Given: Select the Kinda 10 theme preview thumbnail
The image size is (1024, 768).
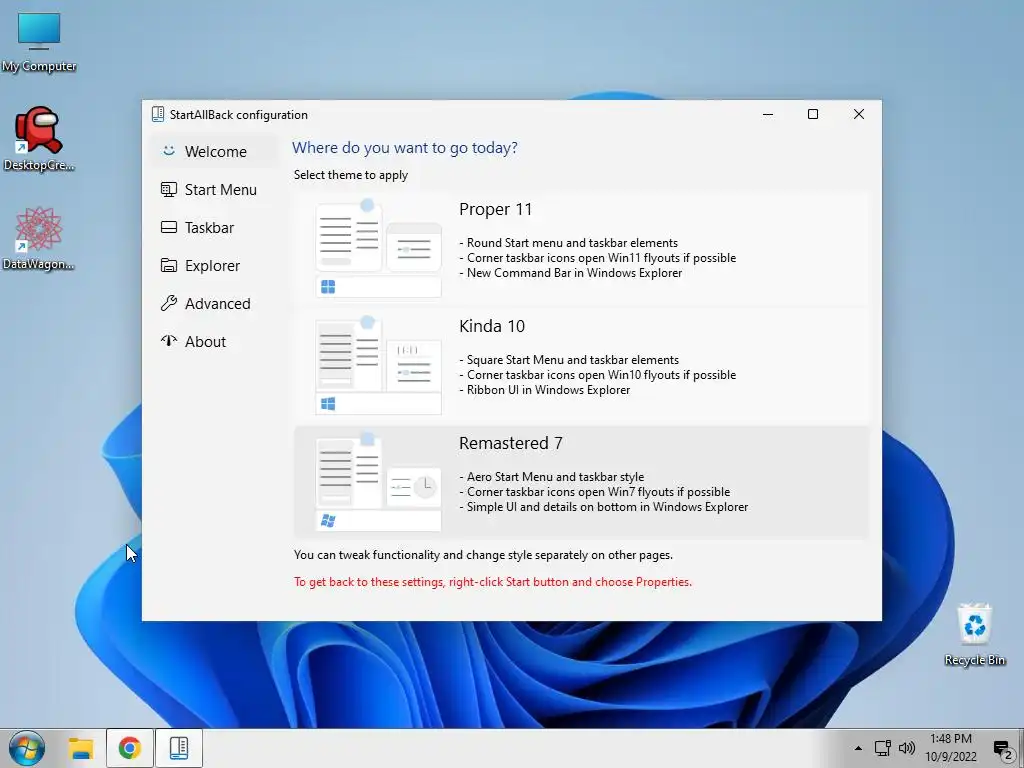Looking at the screenshot, I should 378,365.
